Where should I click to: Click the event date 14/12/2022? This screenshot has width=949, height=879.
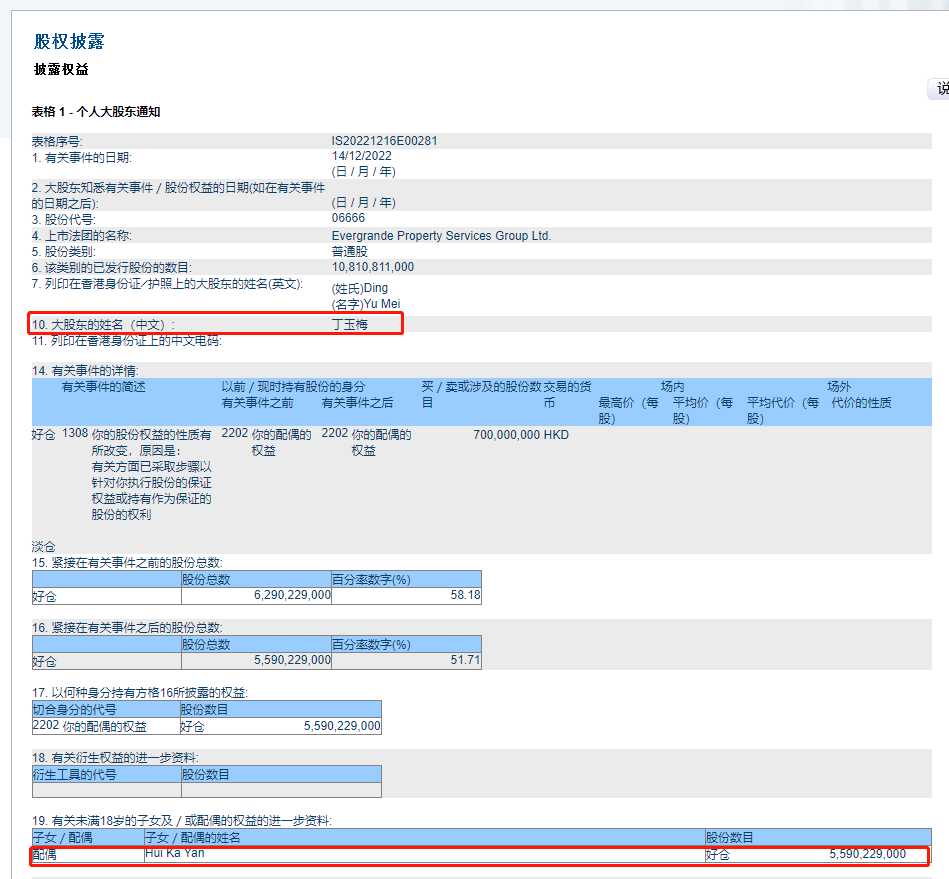(361, 157)
